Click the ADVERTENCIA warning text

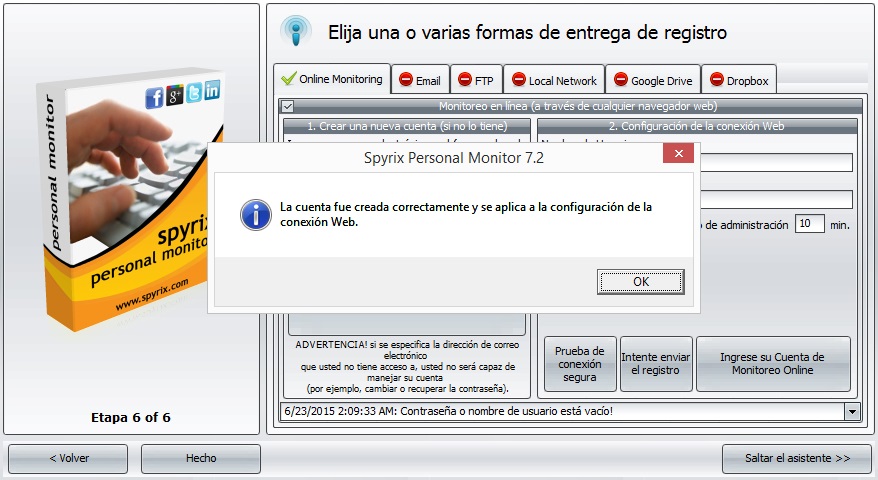tap(407, 366)
